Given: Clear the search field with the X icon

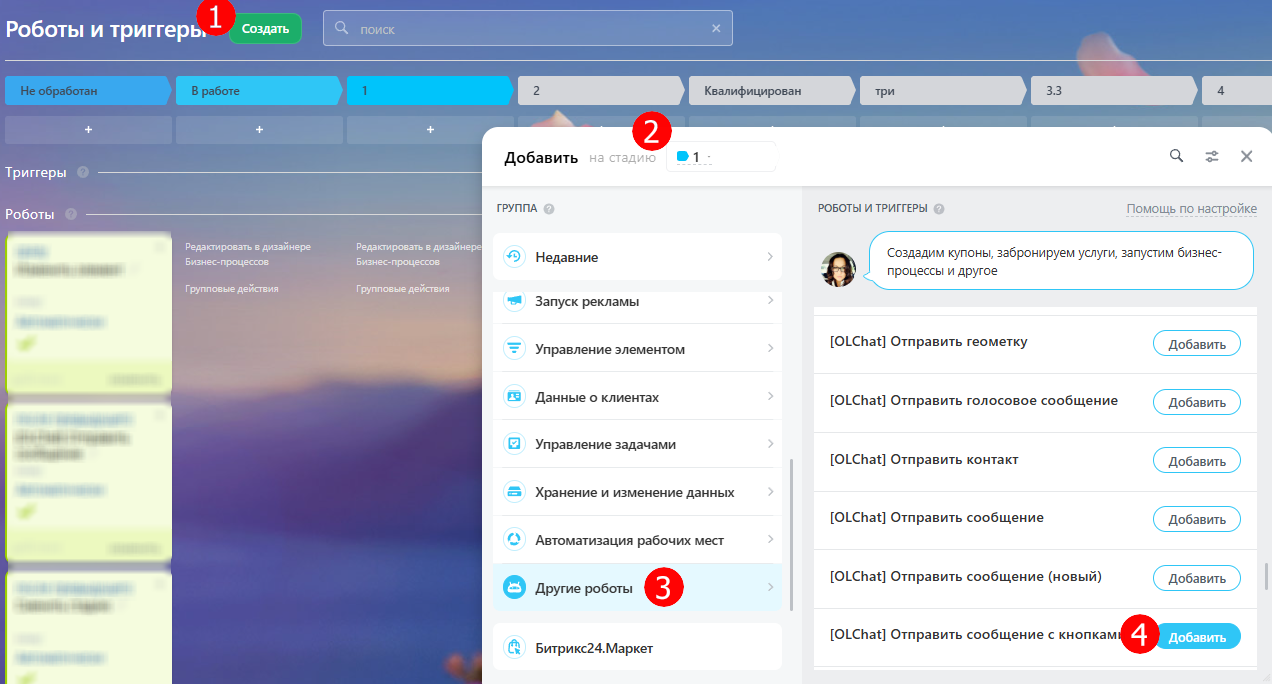Looking at the screenshot, I should (x=716, y=28).
